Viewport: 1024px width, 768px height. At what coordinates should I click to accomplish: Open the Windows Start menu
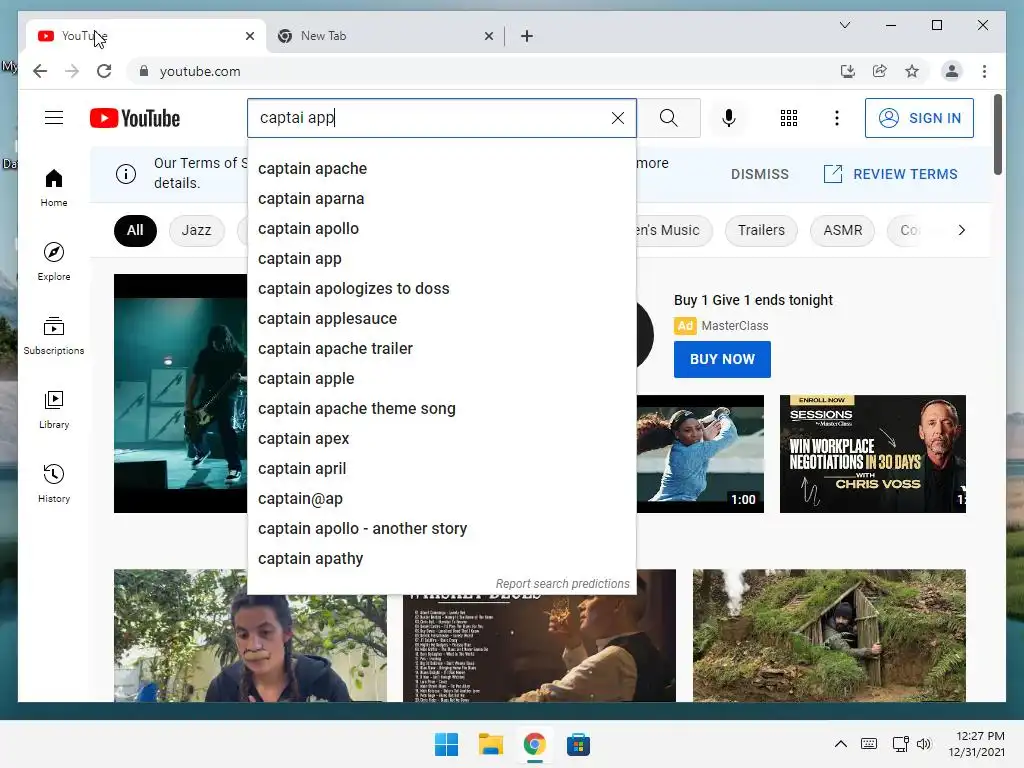point(447,744)
